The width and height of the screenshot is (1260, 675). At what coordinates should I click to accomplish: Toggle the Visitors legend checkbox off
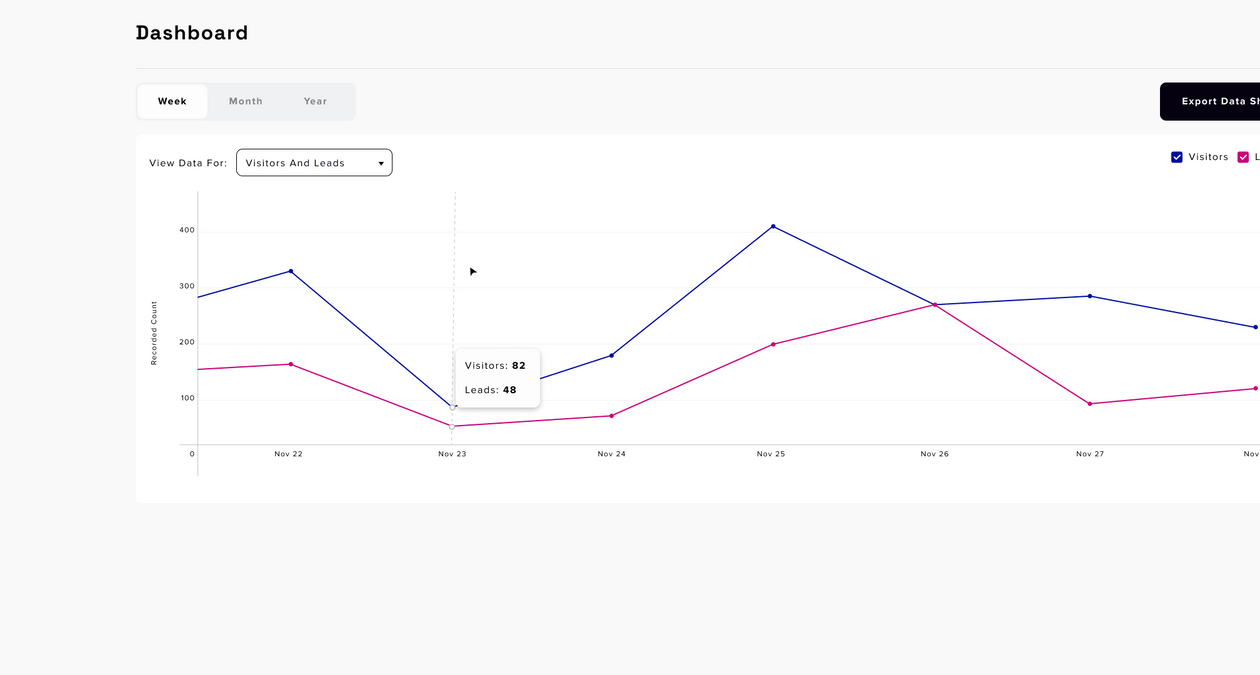coord(1177,157)
